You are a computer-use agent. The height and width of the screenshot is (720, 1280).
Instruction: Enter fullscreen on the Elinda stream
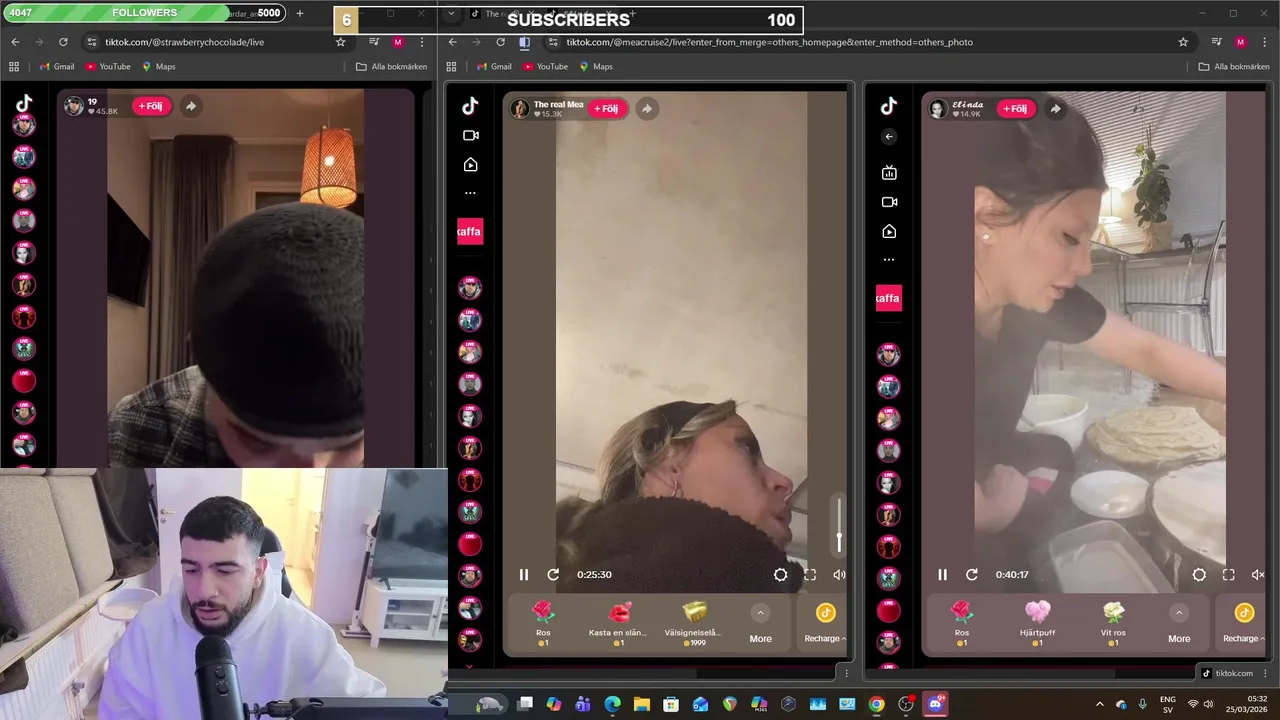pyautogui.click(x=1229, y=575)
